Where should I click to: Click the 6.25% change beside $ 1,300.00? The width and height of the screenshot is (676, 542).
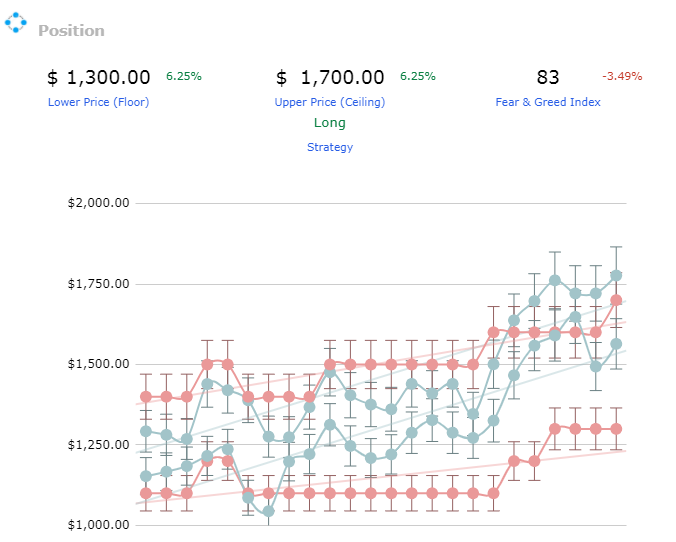point(184,76)
